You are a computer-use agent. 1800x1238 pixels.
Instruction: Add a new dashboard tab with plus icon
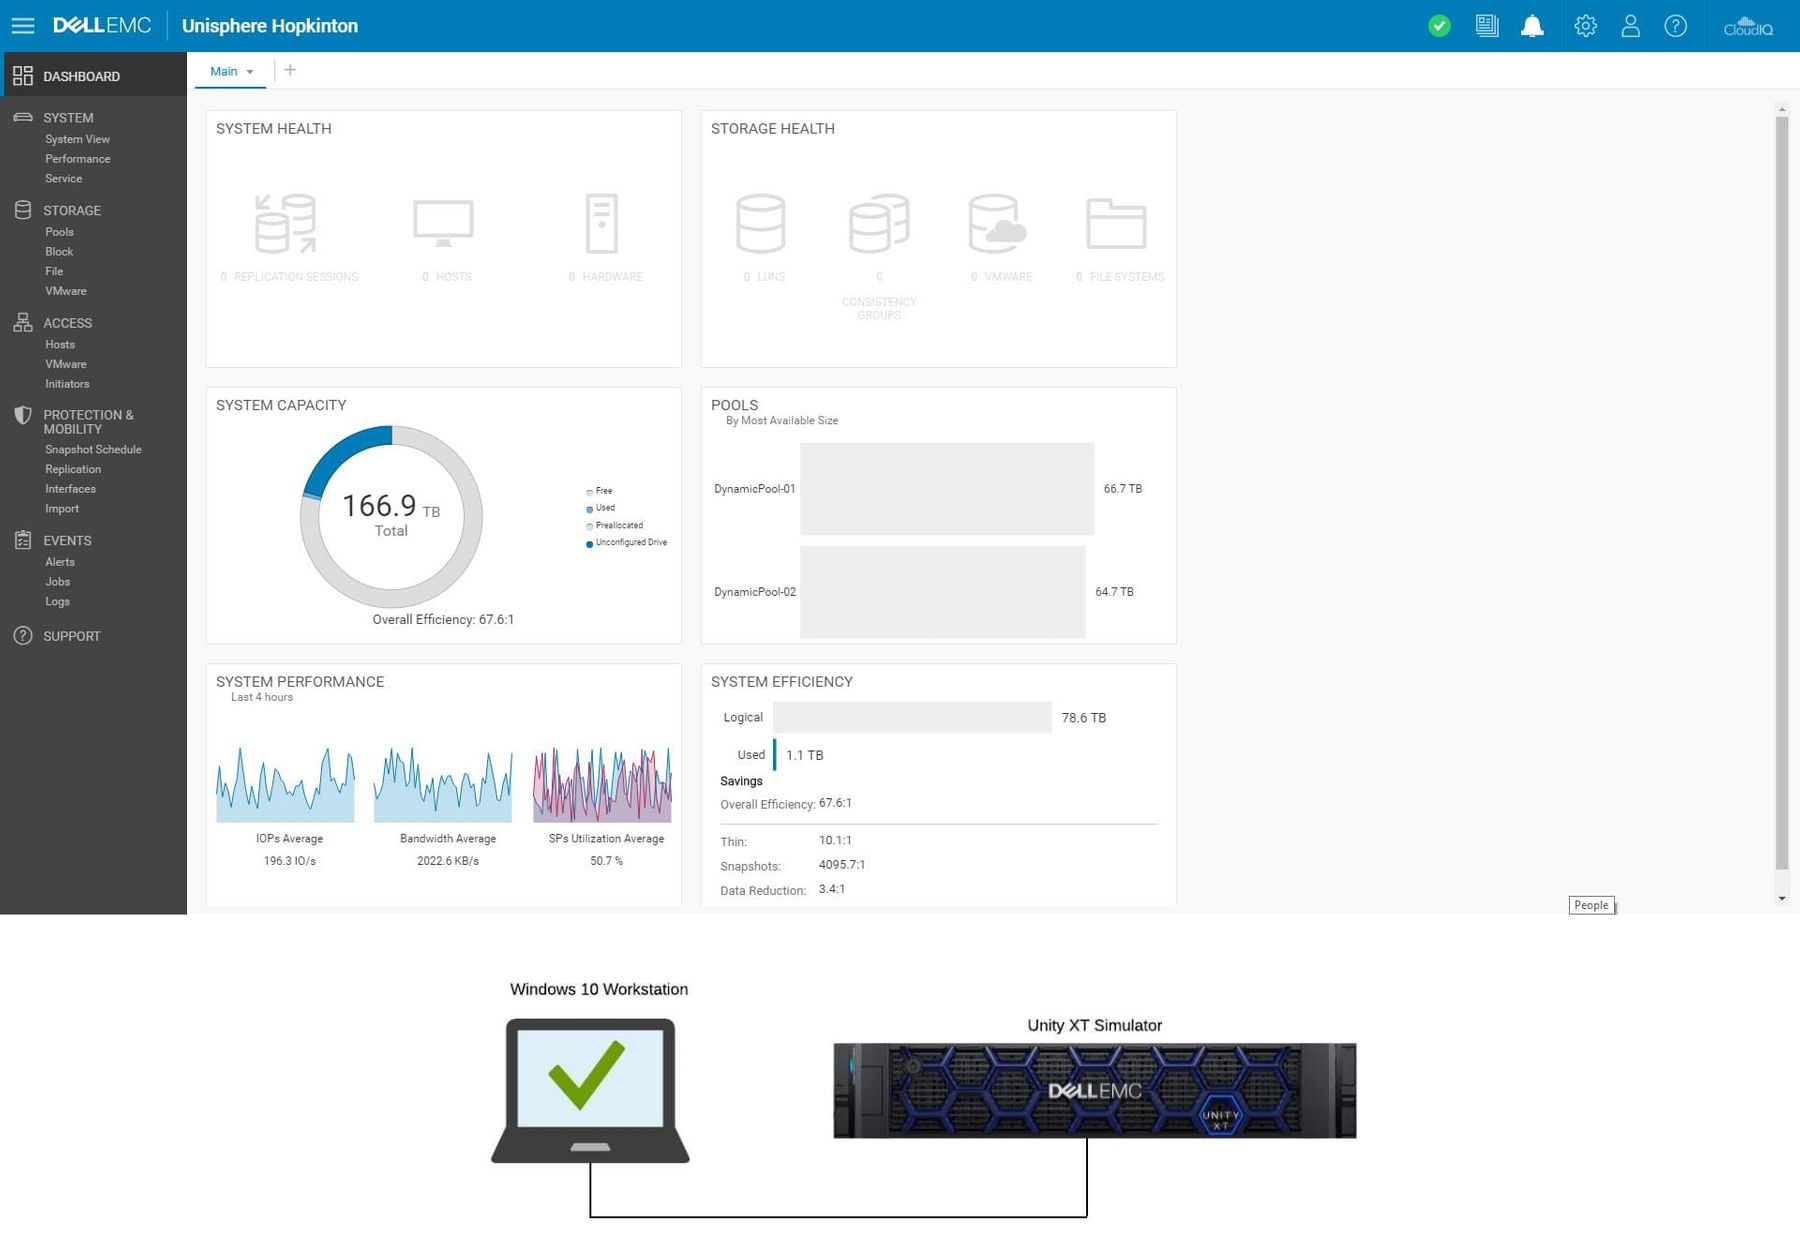(290, 70)
